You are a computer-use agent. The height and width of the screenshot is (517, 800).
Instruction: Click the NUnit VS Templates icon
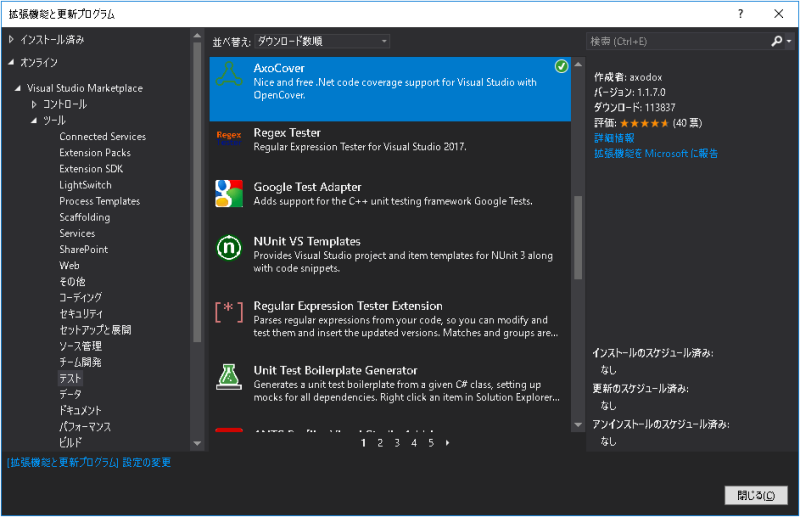(x=229, y=248)
